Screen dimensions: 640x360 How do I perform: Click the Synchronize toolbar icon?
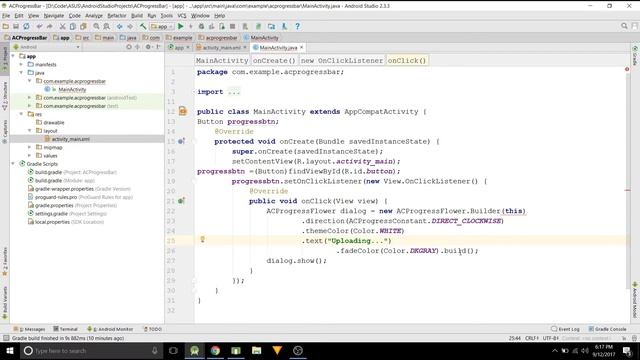pyautogui.click(x=26, y=27)
